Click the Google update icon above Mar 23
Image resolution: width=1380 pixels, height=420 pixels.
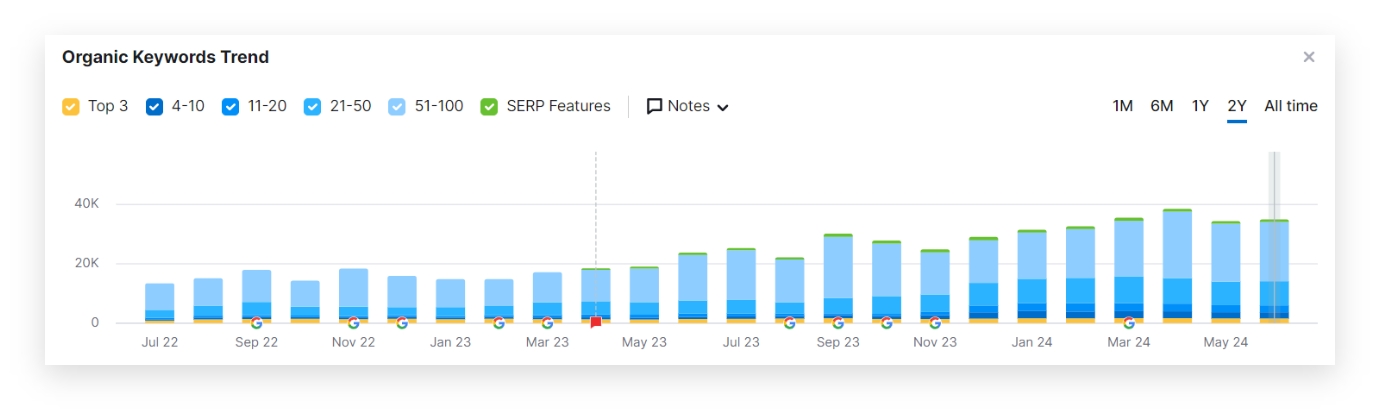tap(547, 323)
